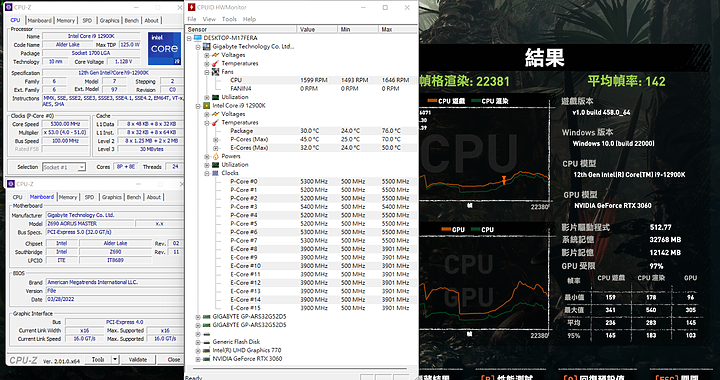Click the Validate button in CPU-Z
Screen dimensions: 720x380
(x=138, y=359)
